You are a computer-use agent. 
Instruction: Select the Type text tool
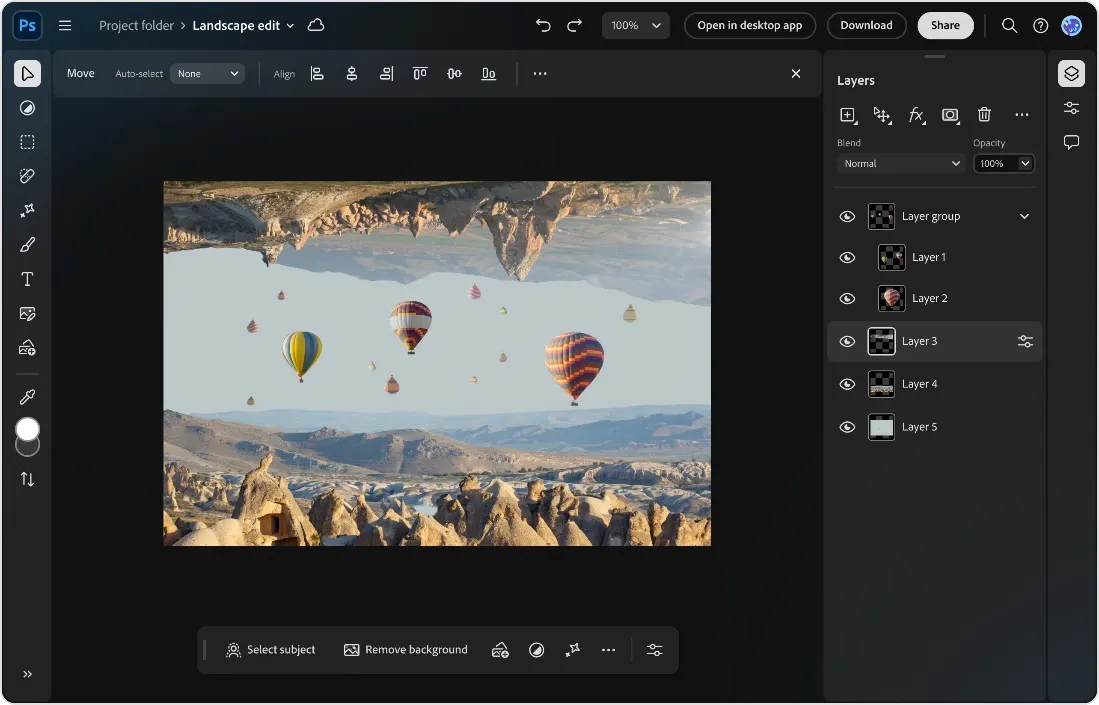27,279
